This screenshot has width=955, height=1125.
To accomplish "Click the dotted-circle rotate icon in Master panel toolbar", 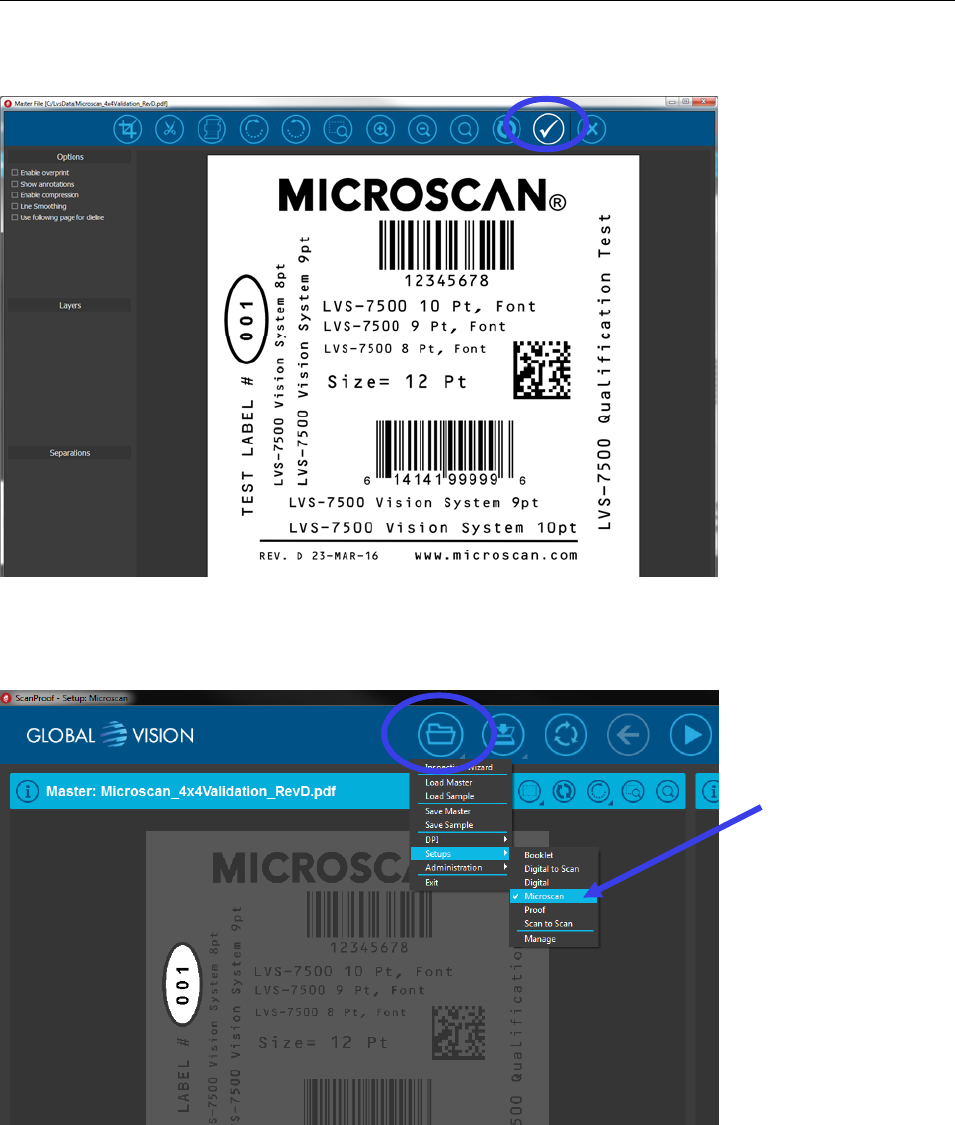I will click(598, 791).
